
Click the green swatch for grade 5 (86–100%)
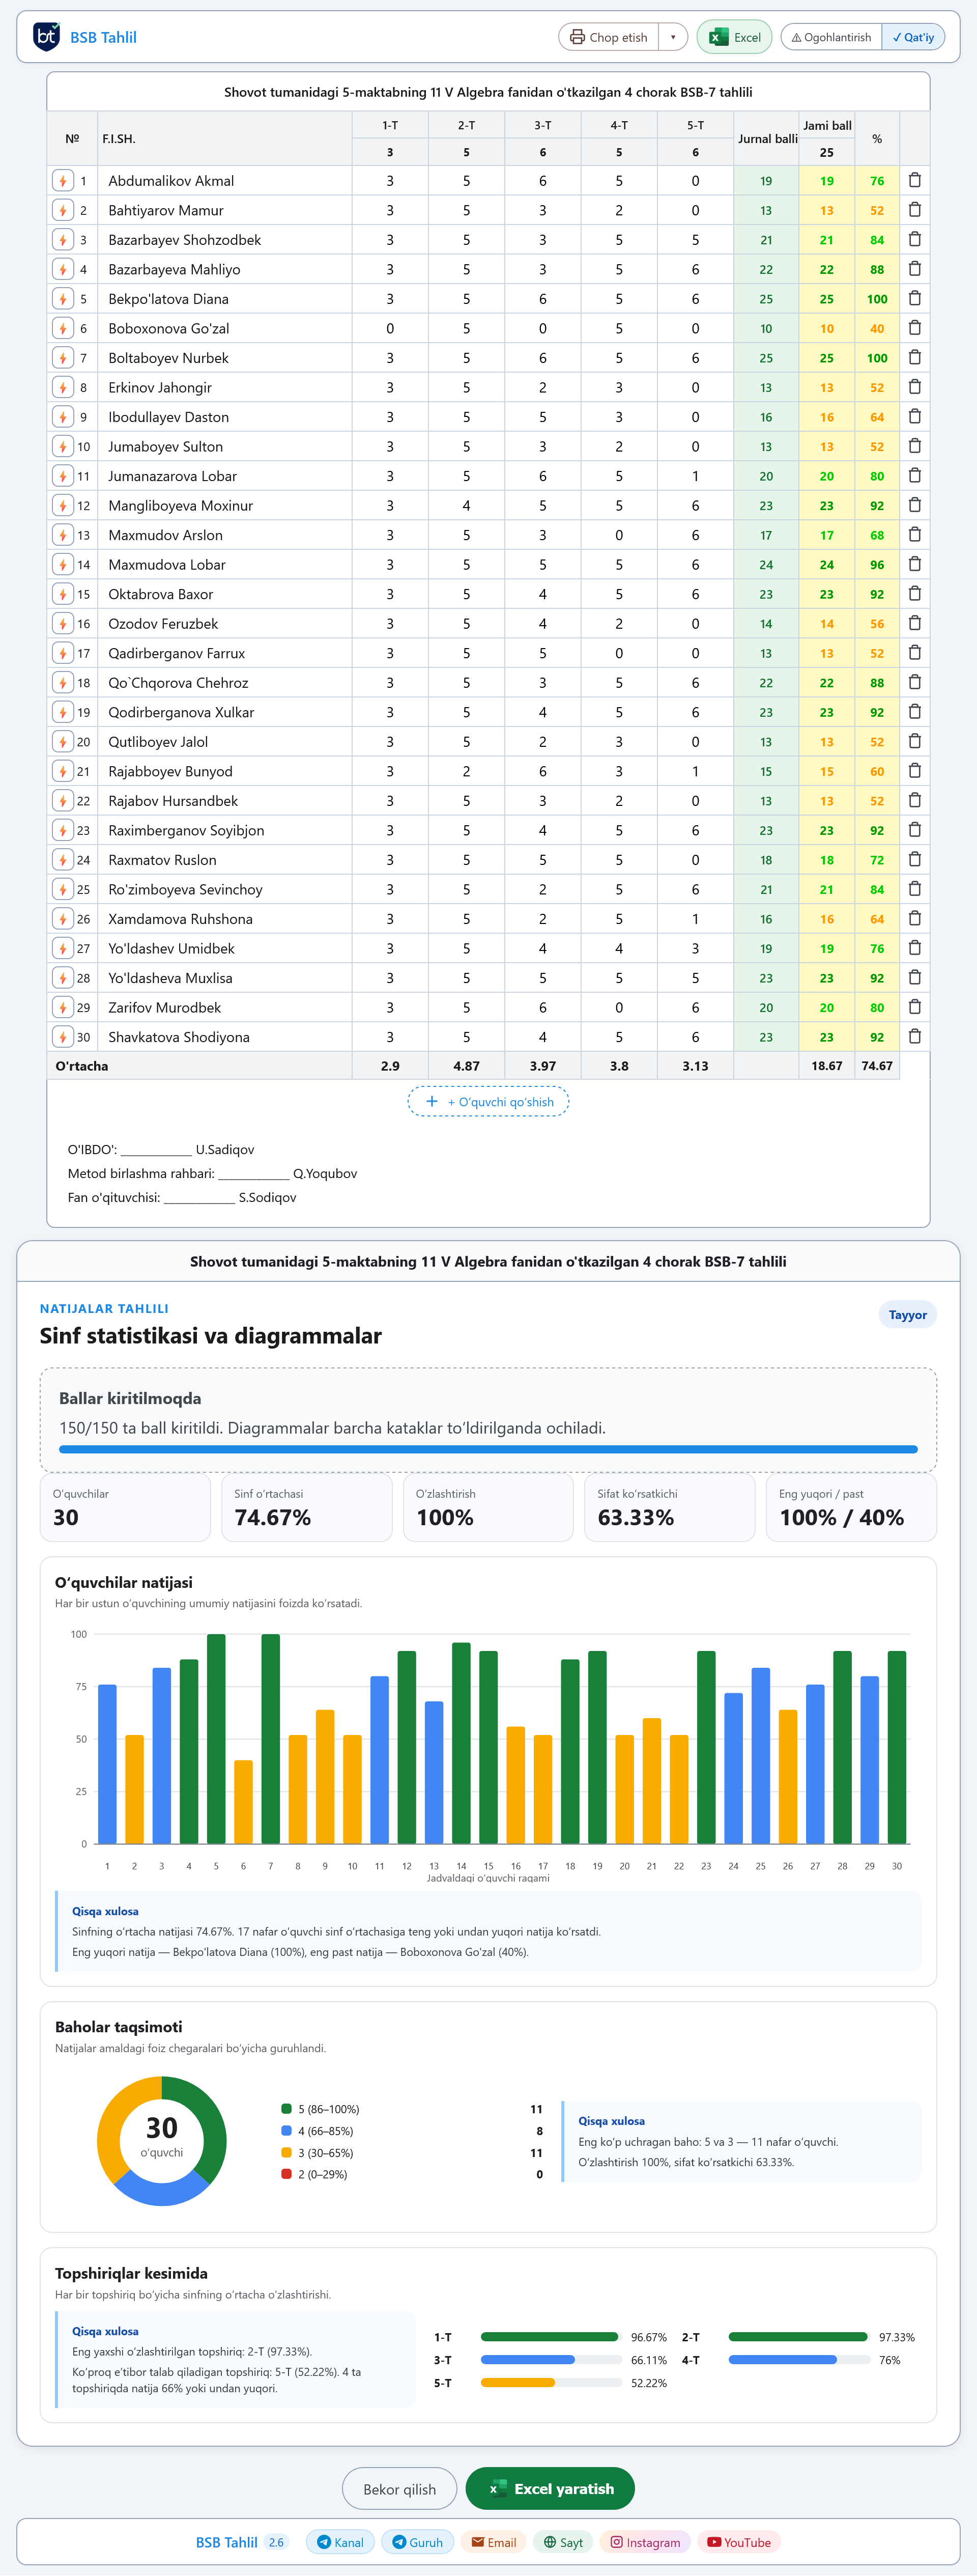(286, 2109)
